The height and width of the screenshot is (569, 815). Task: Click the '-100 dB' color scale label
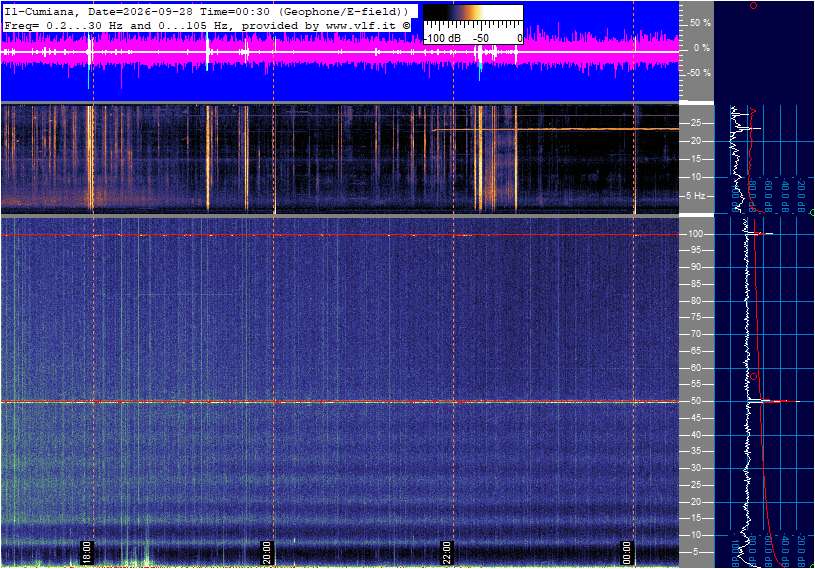[x=443, y=38]
